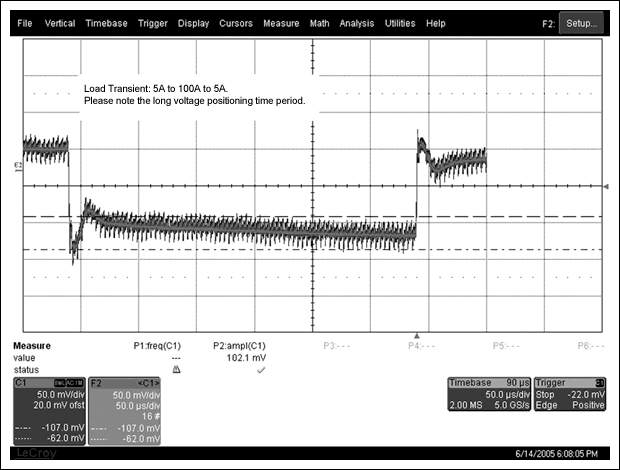Click the bandwidth limit badge in the C1 box
Screen dimensions: 620x470
click(x=59, y=383)
